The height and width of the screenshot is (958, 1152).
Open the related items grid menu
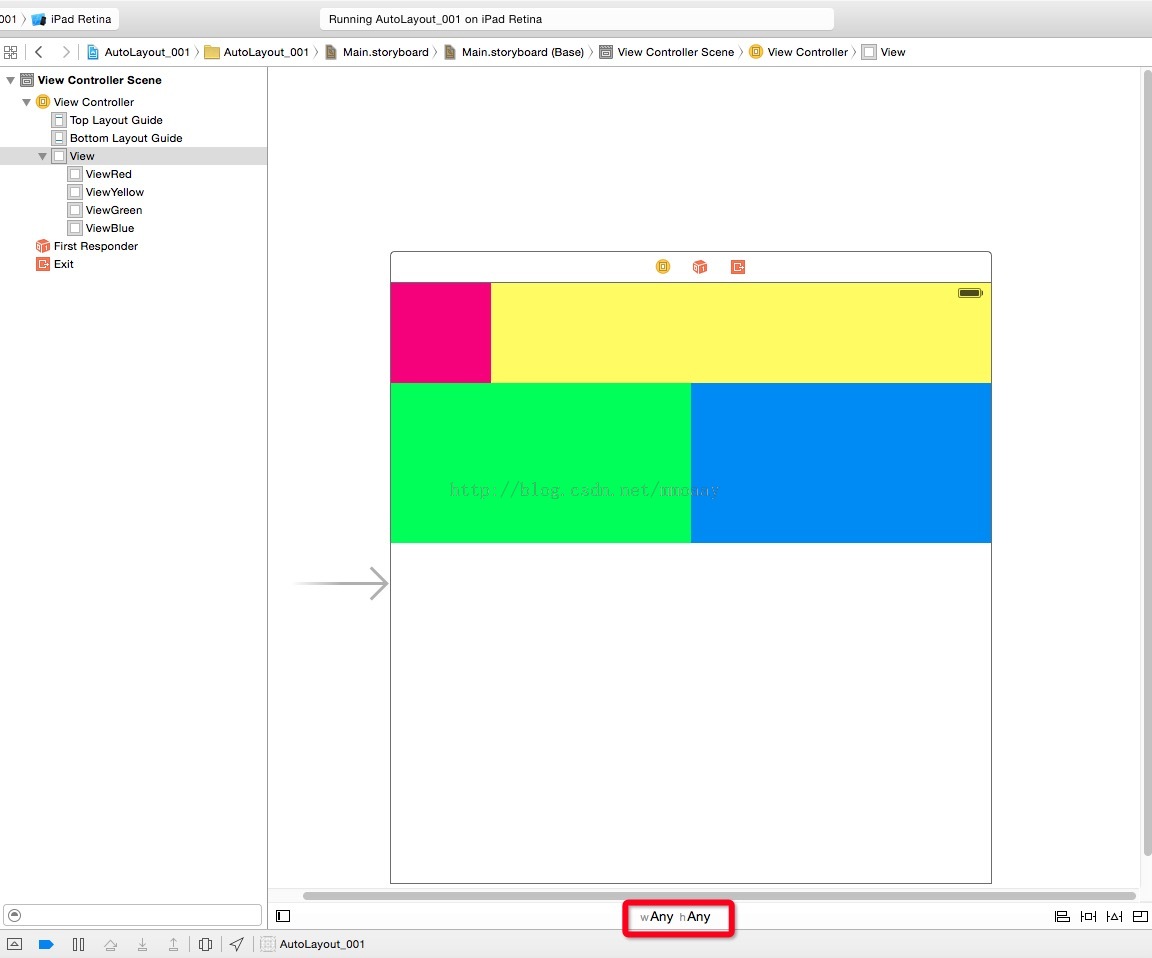(x=10, y=52)
